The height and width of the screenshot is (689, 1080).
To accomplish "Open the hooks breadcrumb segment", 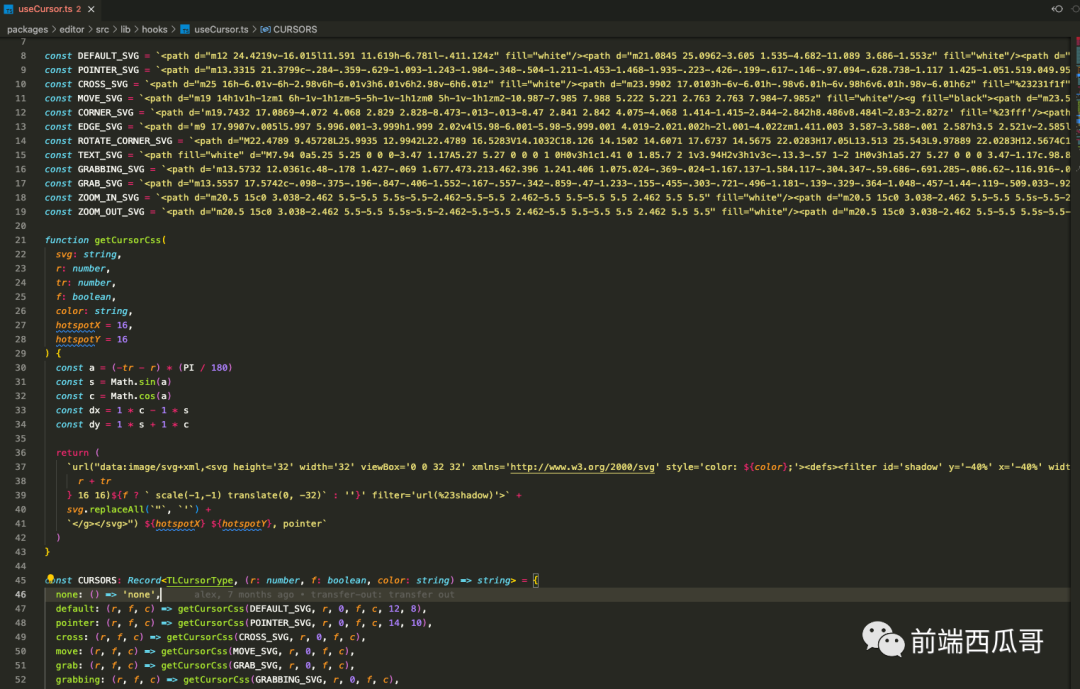I will (x=154, y=30).
